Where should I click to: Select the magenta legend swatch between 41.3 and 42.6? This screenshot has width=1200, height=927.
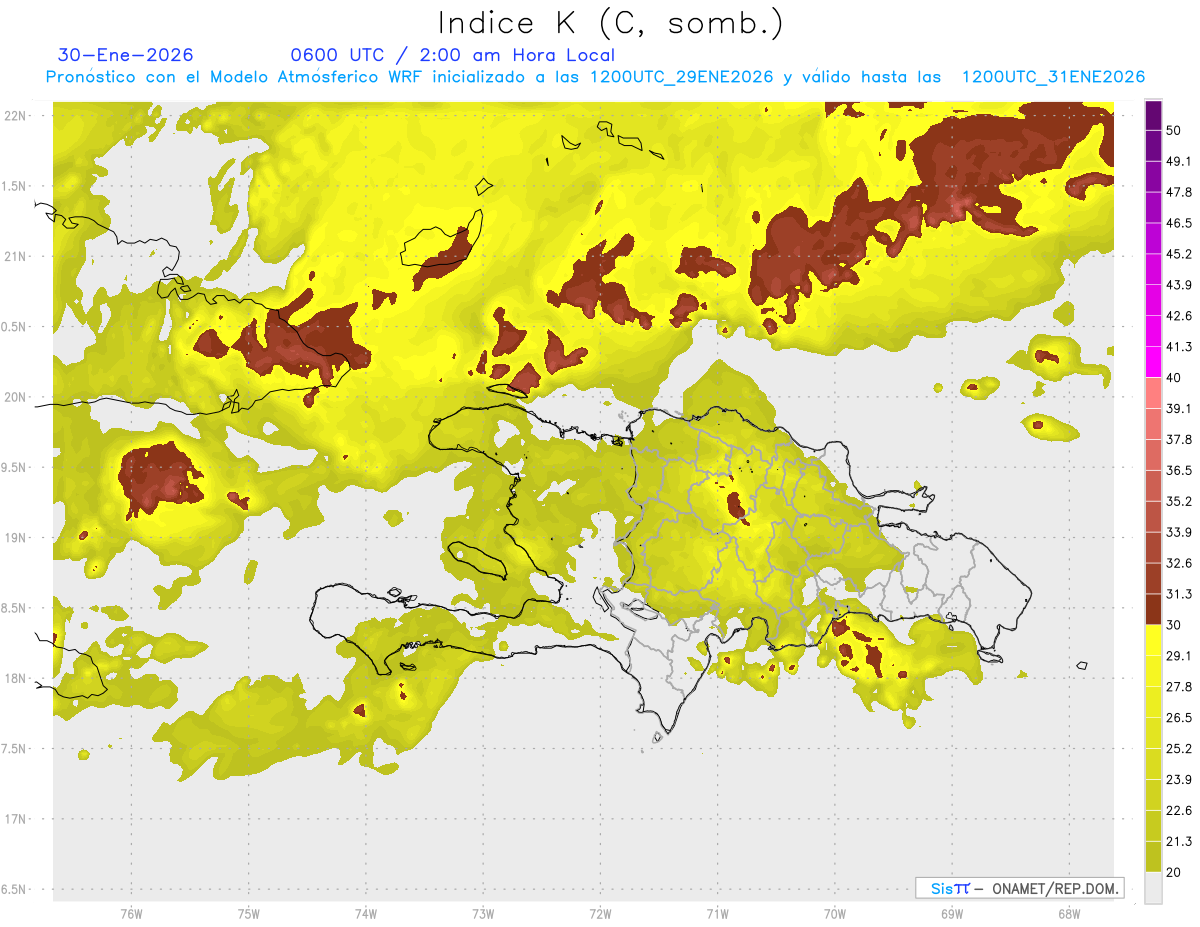point(1153,331)
